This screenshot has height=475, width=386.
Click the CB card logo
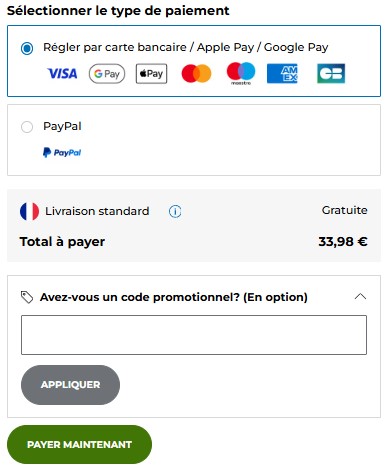(331, 73)
